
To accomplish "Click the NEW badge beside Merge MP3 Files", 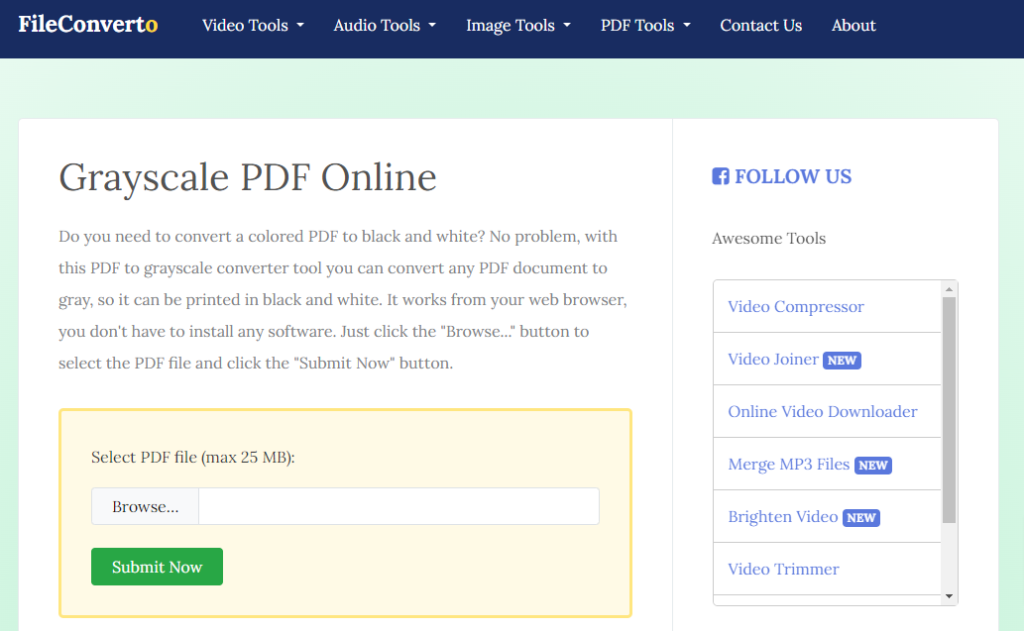I will 872,465.
